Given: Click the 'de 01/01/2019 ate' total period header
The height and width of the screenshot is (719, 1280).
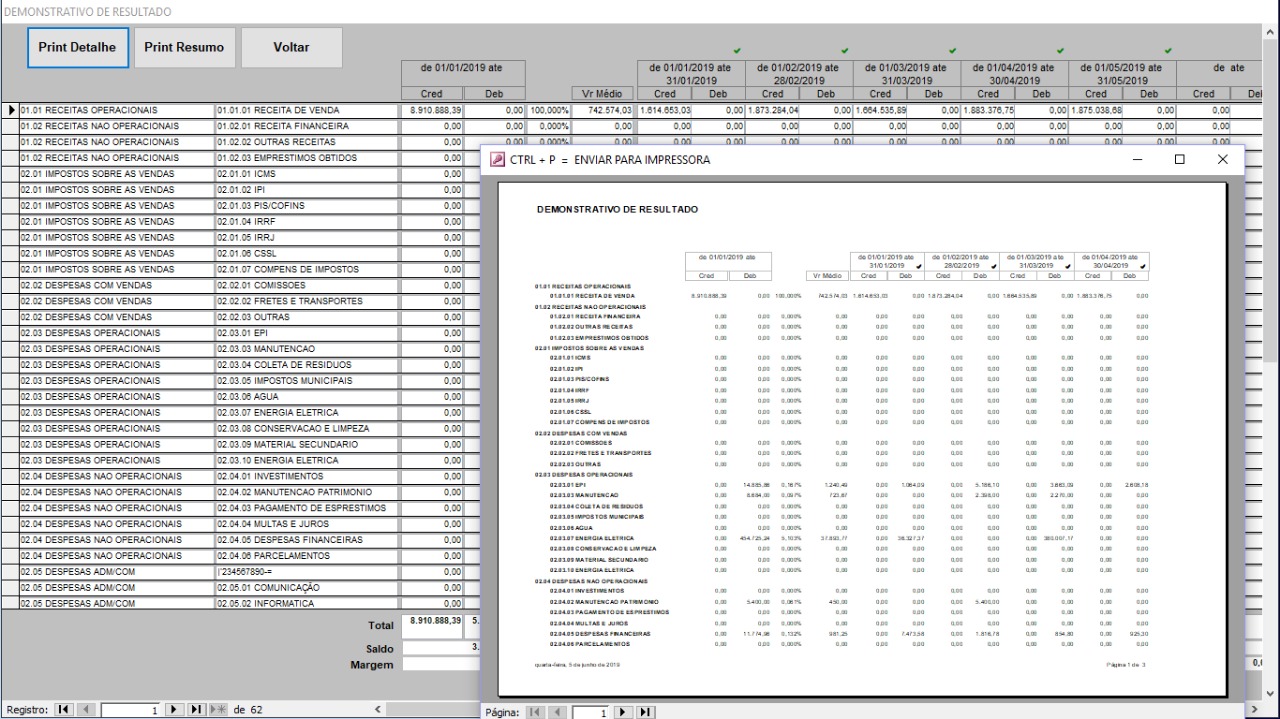Looking at the screenshot, I should pyautogui.click(x=464, y=74).
